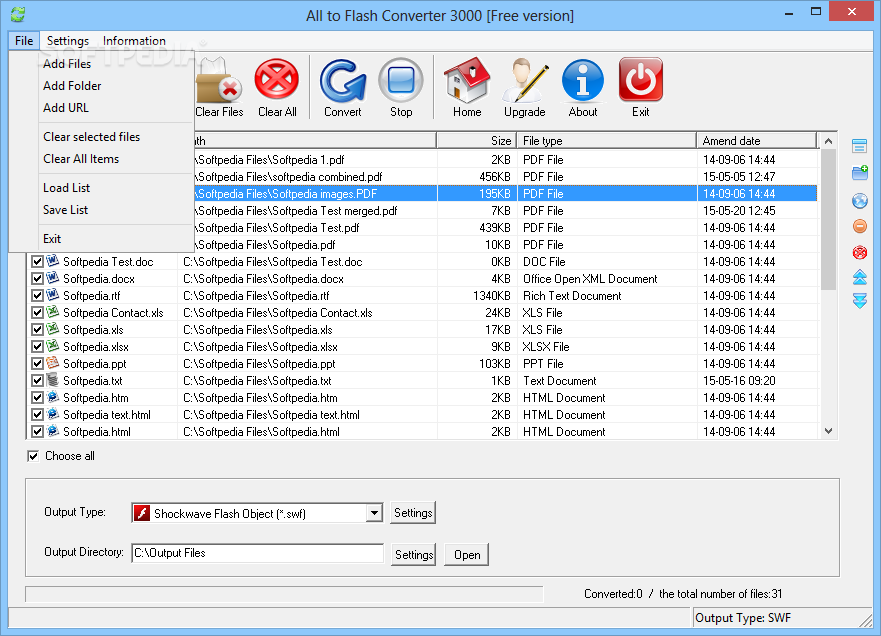The height and width of the screenshot is (636, 881).
Task: Click the Word icon beside Softpedia Test.doc
Action: [53, 261]
